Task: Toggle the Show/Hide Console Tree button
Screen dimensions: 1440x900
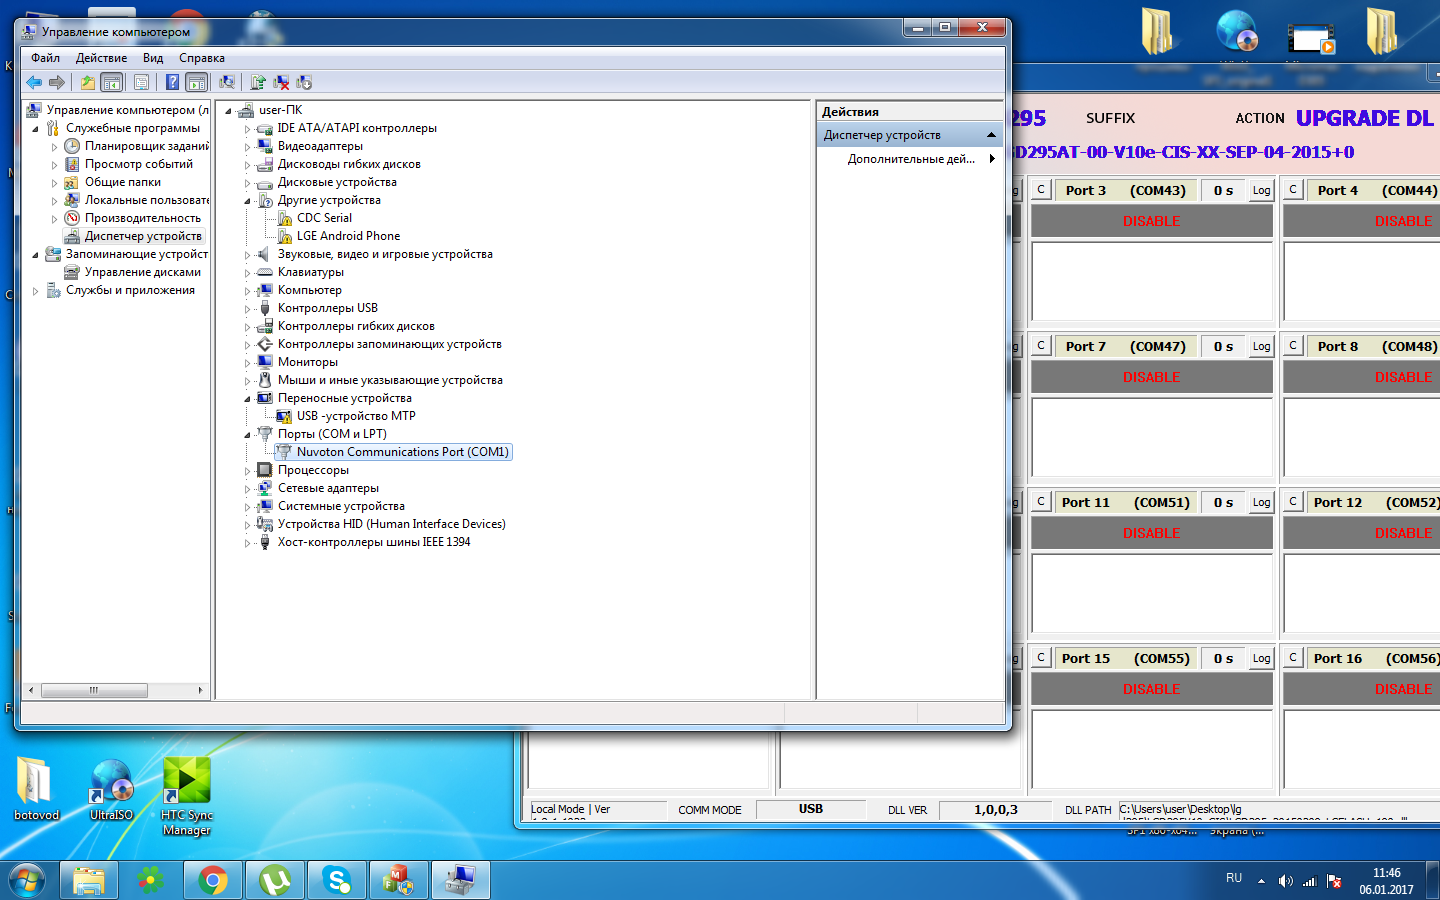Action: pyautogui.click(x=112, y=82)
